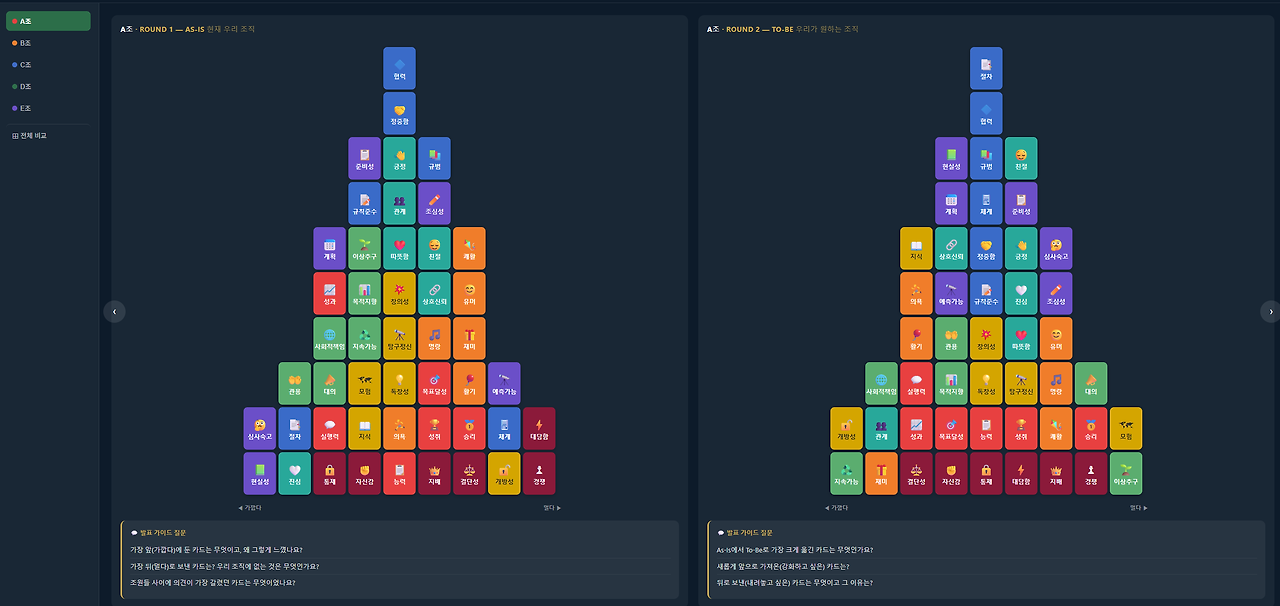Click the 통제 lock card in AS-IS pyramid
The image size is (1280, 606).
(329, 473)
